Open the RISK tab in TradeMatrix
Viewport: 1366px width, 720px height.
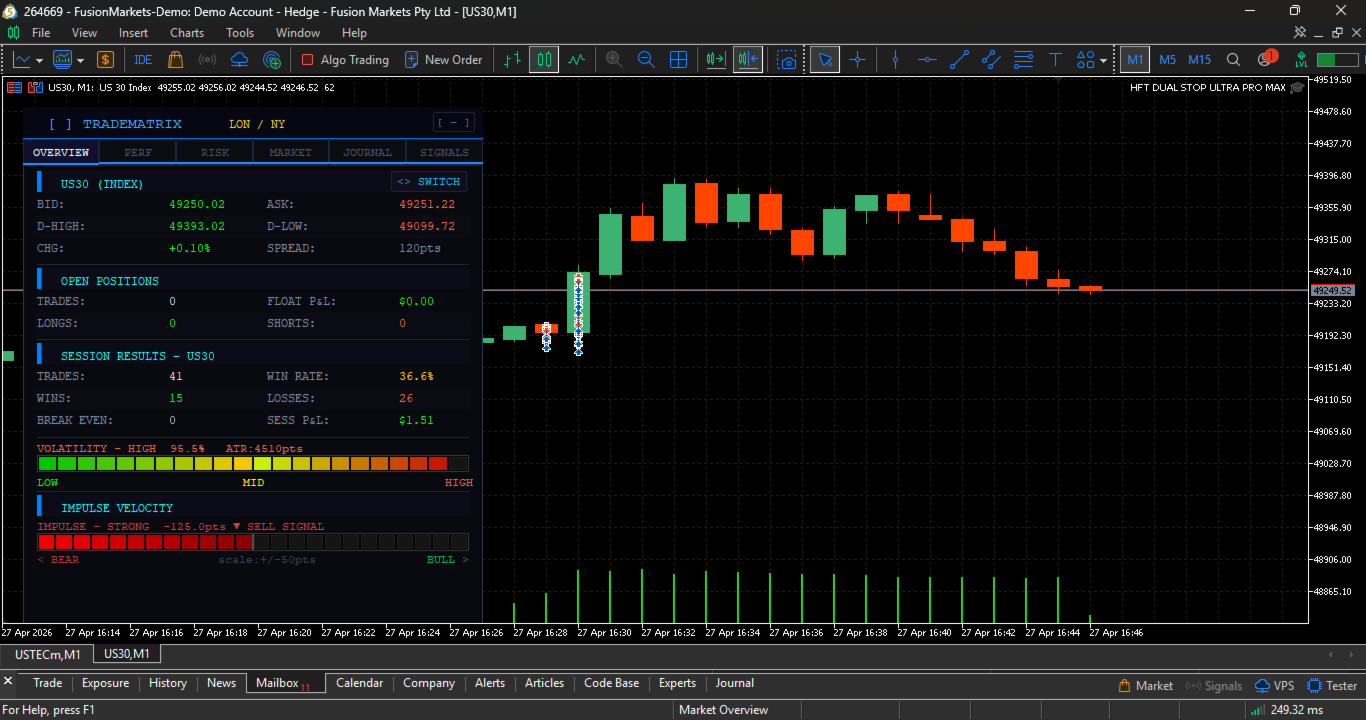click(215, 153)
